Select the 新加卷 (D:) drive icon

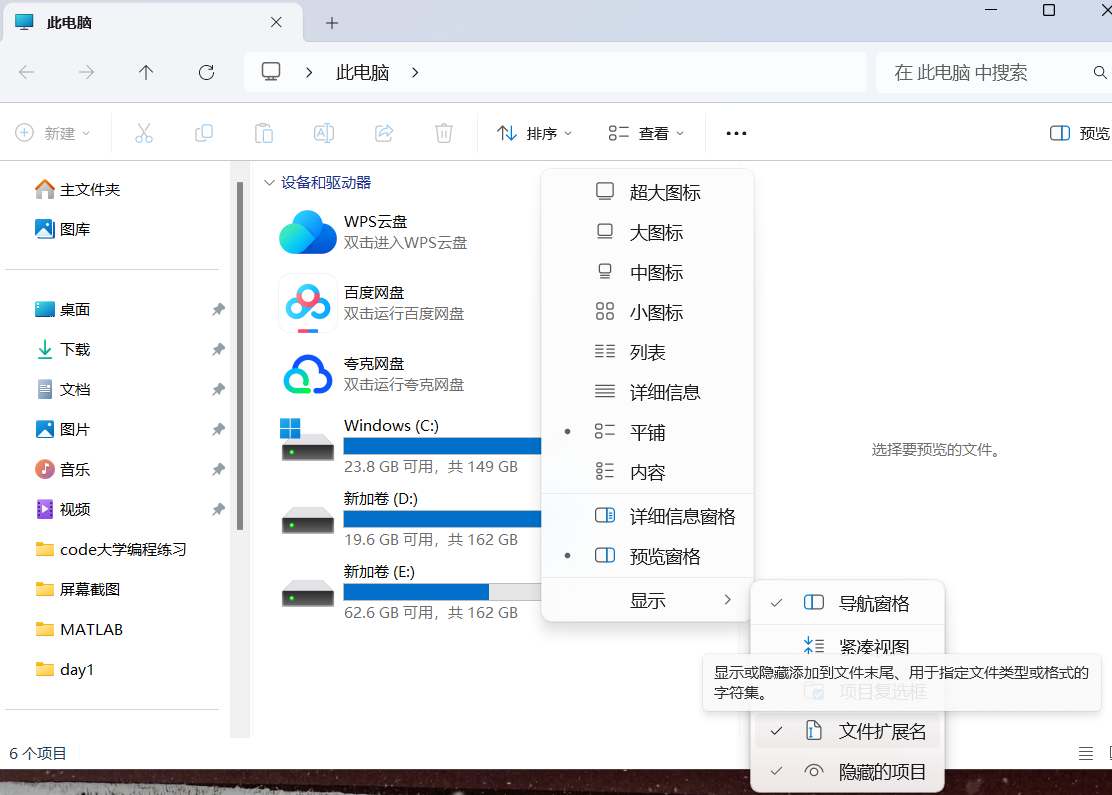(x=308, y=521)
